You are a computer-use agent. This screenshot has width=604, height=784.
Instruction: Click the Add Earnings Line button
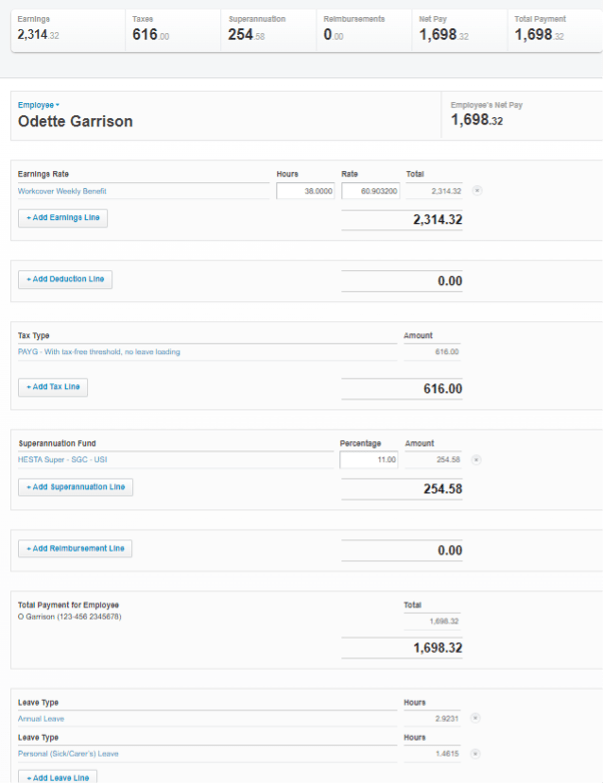[x=63, y=218]
